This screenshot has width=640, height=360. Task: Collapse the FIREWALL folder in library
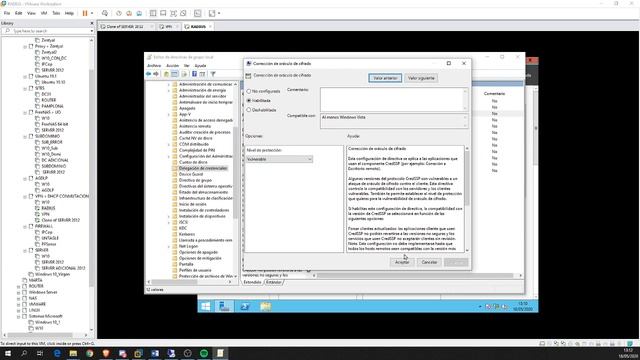pos(25,226)
